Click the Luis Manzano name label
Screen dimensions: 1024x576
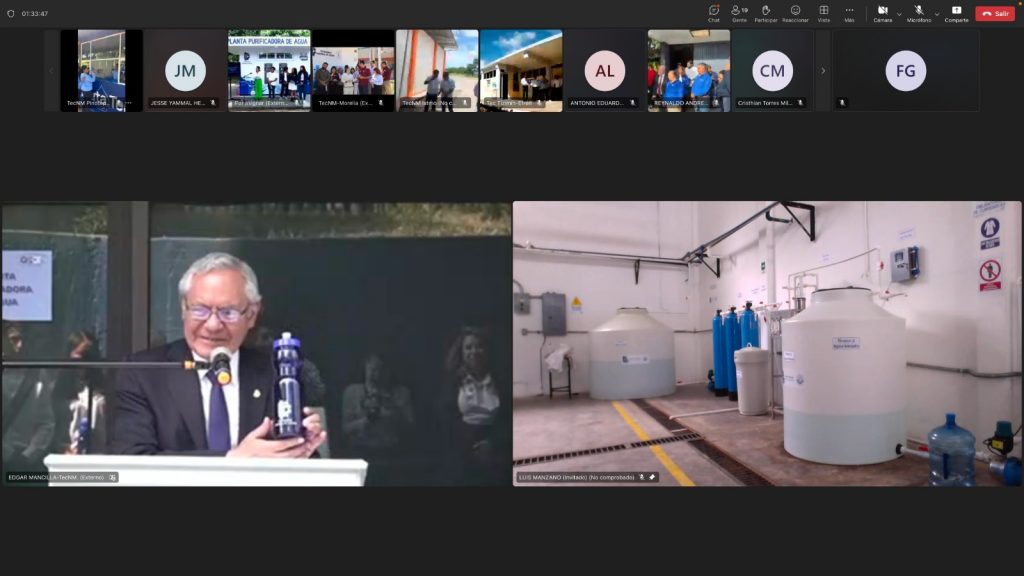tap(577, 477)
